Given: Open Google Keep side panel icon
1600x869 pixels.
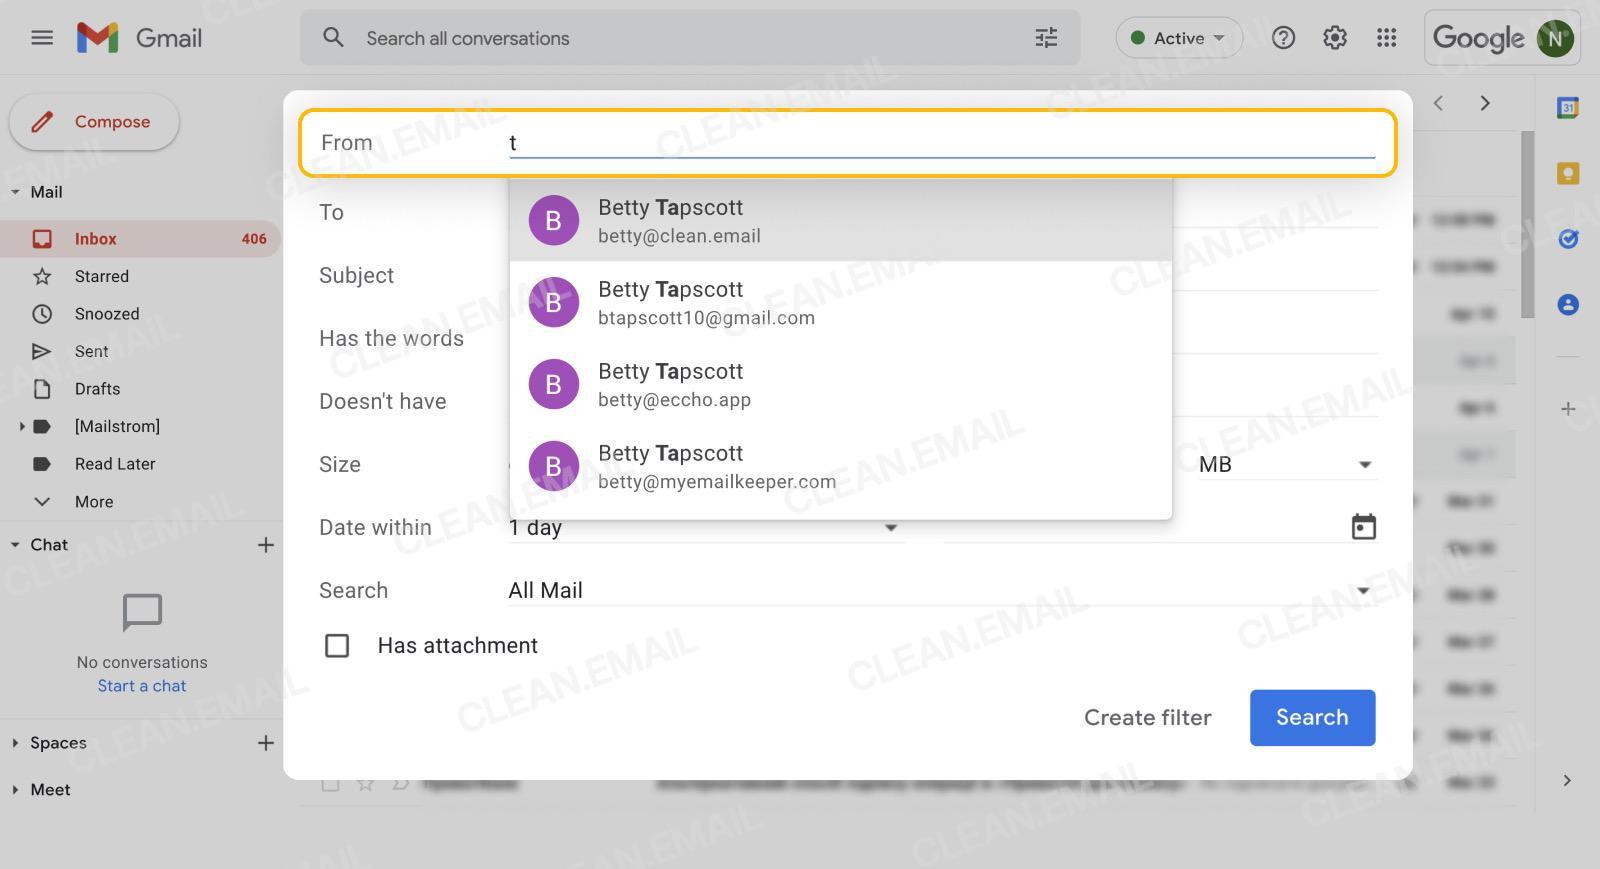Looking at the screenshot, I should click(x=1568, y=173).
